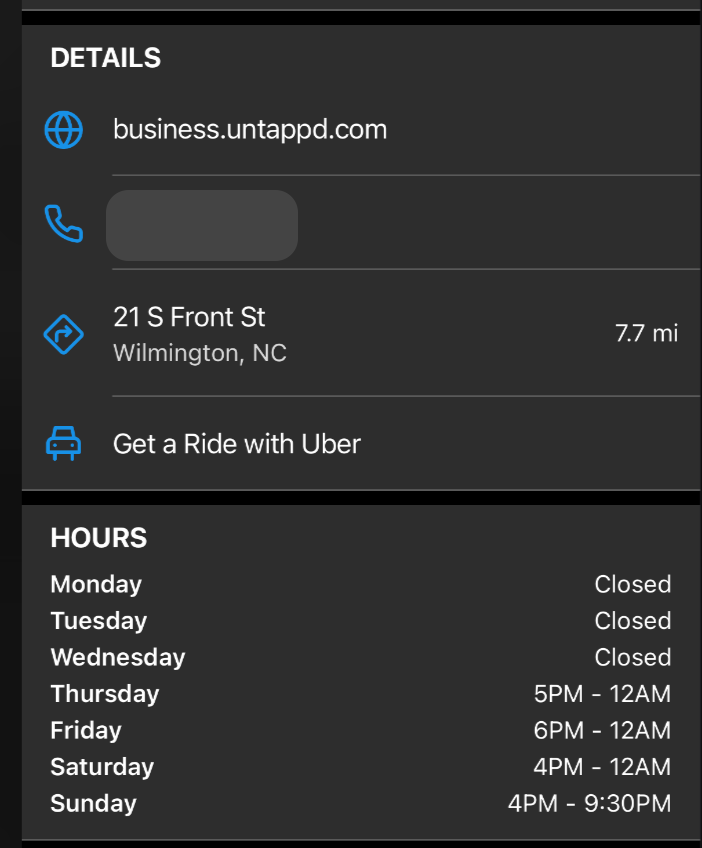Tap the DETAILS section heading
The height and width of the screenshot is (848, 702).
click(x=105, y=58)
